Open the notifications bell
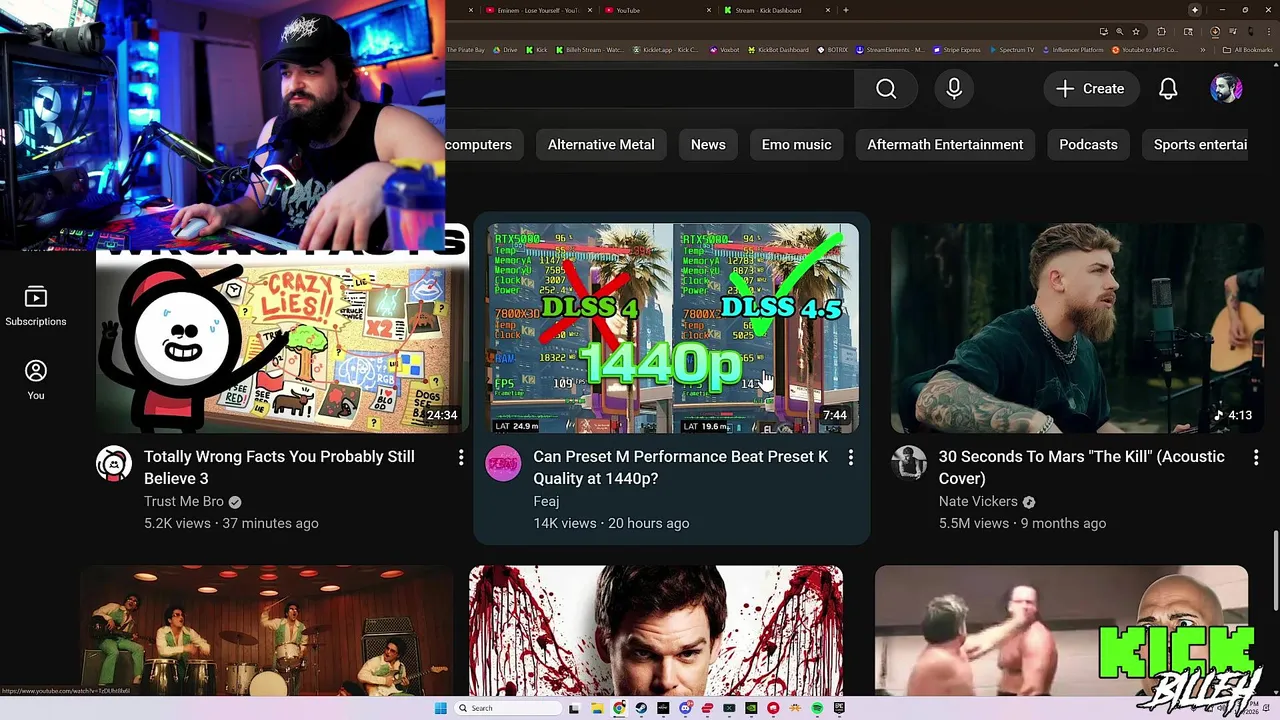Viewport: 1280px width, 720px height. pyautogui.click(x=1168, y=89)
